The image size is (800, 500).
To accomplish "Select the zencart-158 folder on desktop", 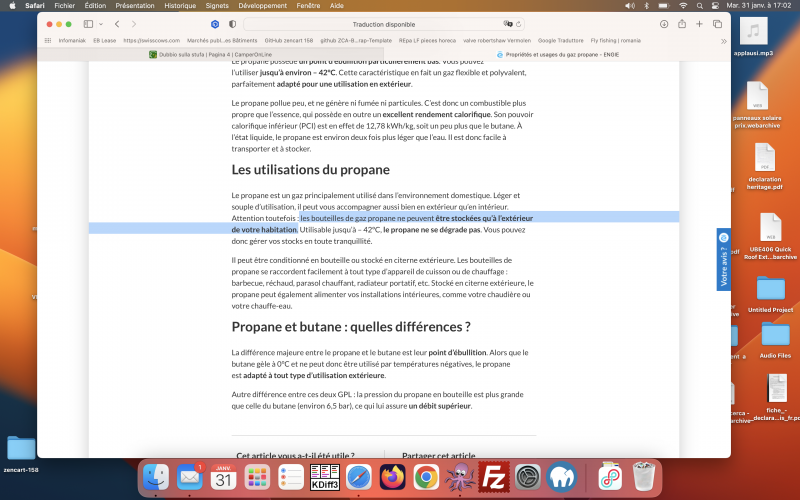I will [x=21, y=454].
